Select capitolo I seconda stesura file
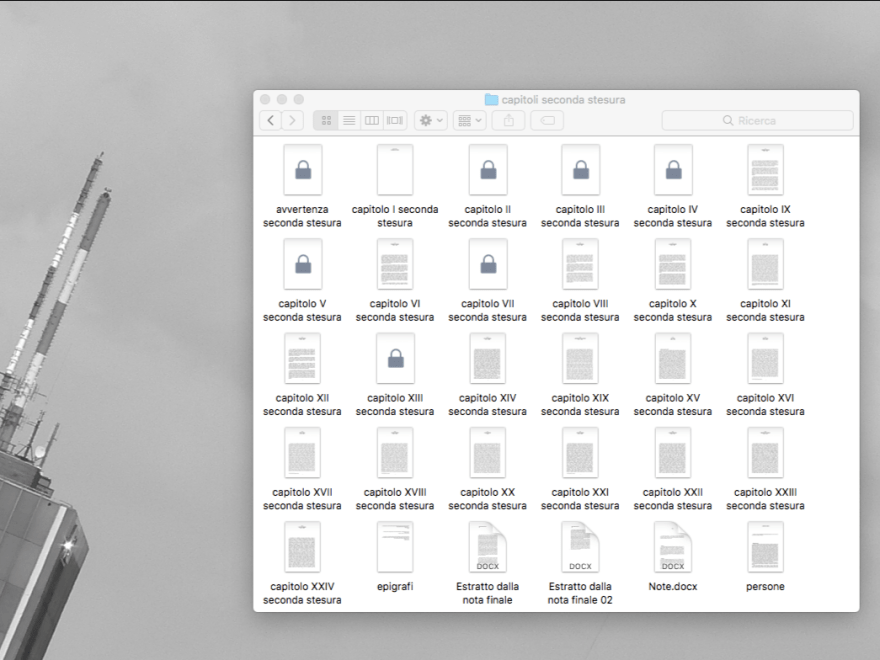Viewport: 880px width, 660px height. tap(395, 171)
